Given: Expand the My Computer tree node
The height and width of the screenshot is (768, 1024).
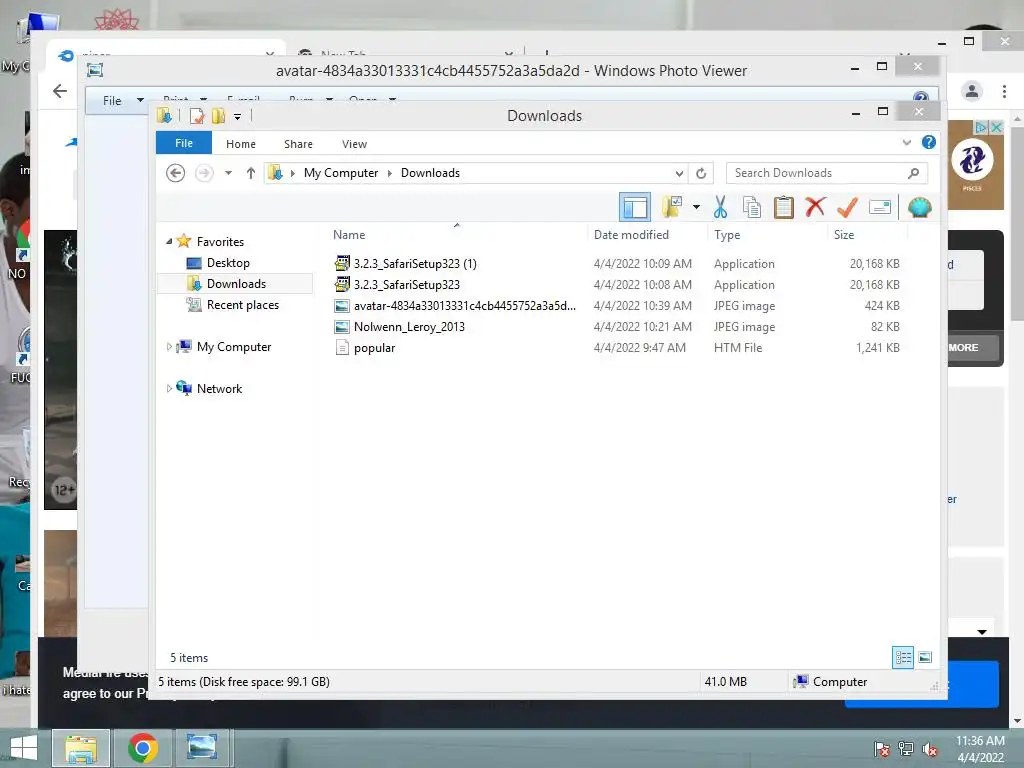Looking at the screenshot, I should (x=169, y=347).
